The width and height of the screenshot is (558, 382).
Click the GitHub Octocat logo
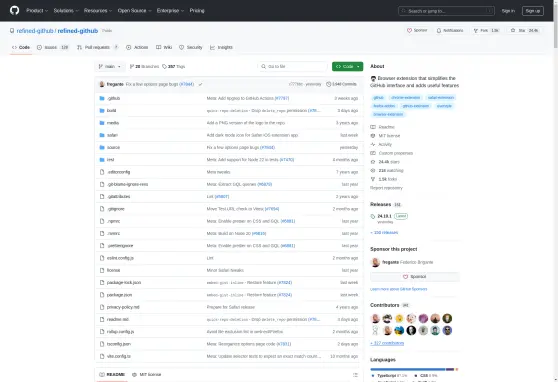(x=15, y=10)
